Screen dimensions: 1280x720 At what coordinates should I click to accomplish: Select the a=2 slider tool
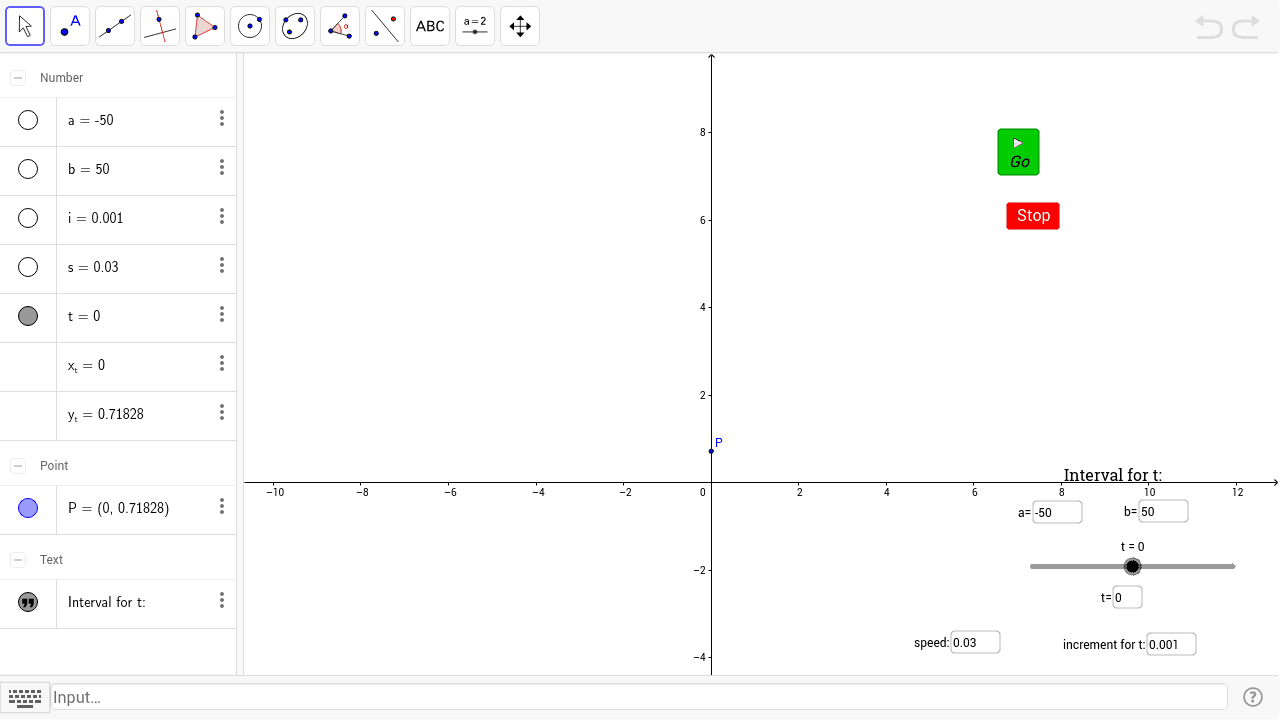tap(475, 26)
